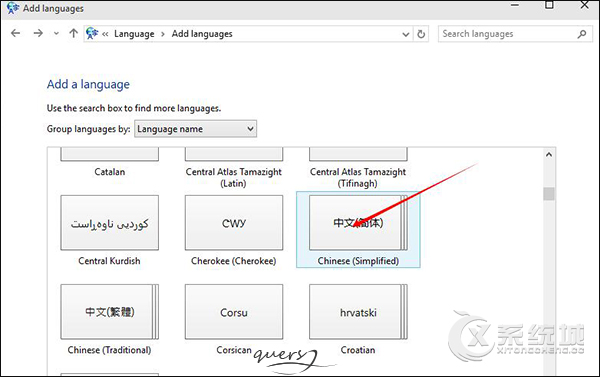Click the scroll up arrow of list
Viewport: 600px width, 377px height.
click(x=549, y=155)
